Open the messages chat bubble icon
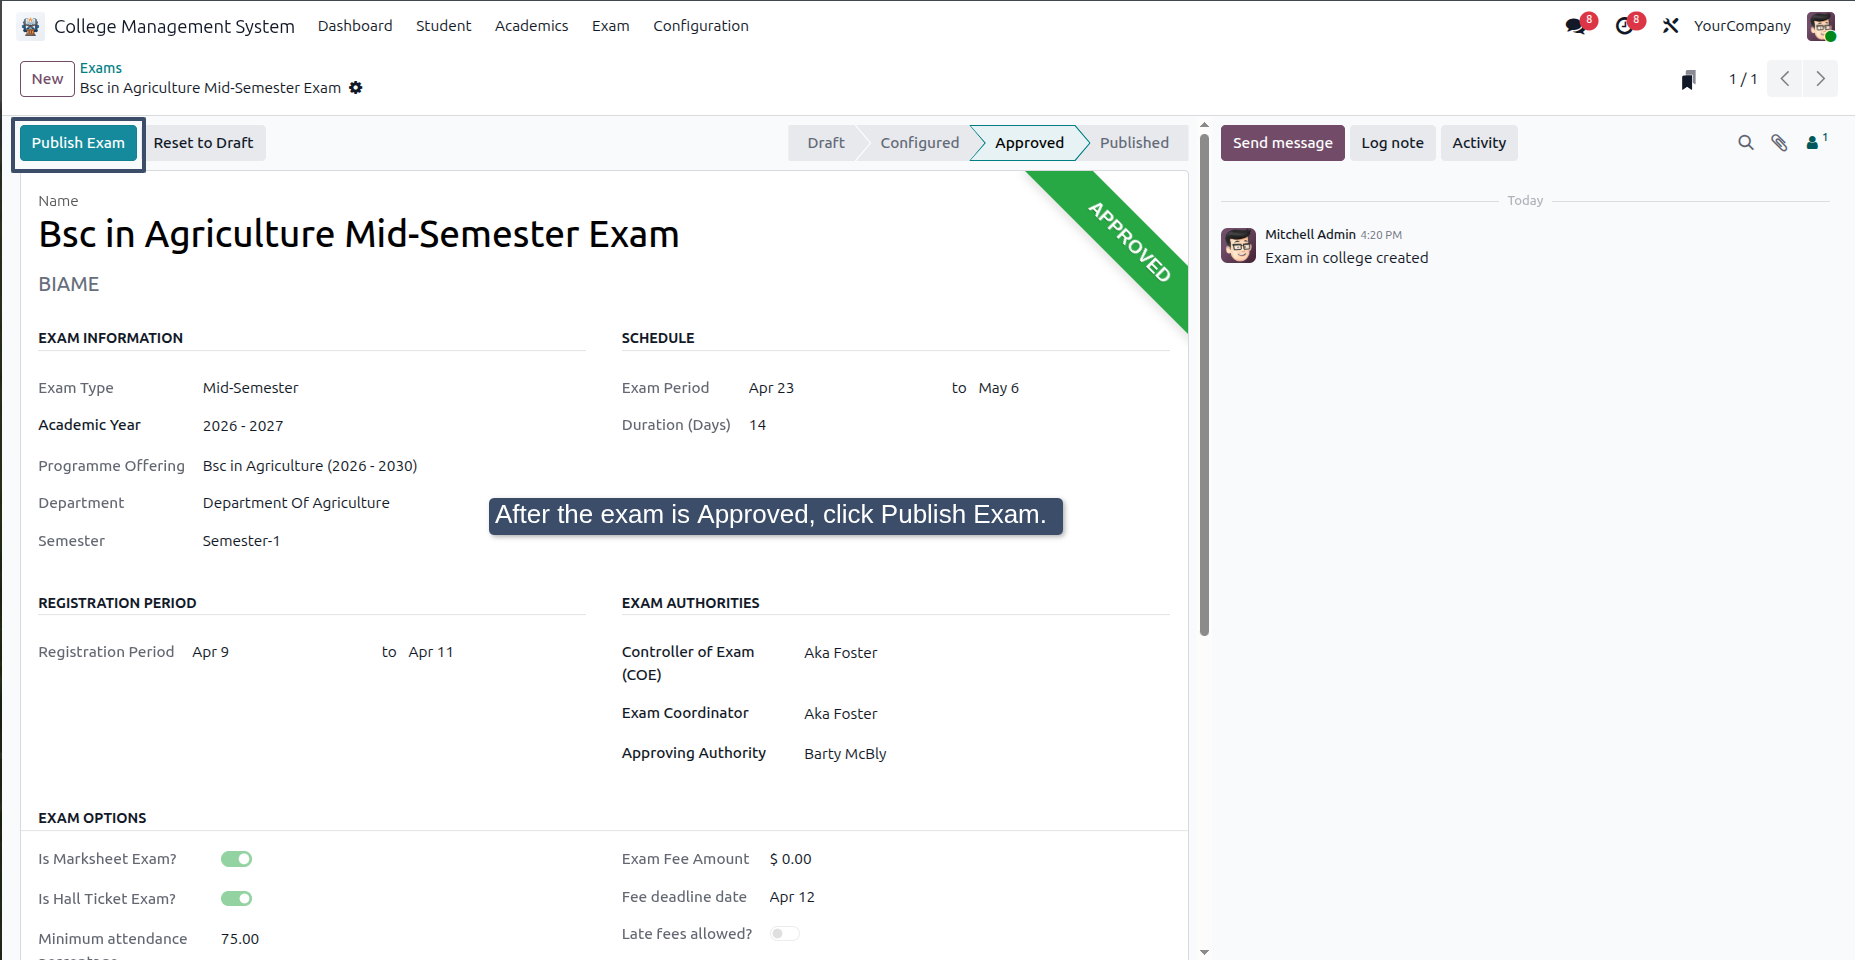 pyautogui.click(x=1577, y=26)
